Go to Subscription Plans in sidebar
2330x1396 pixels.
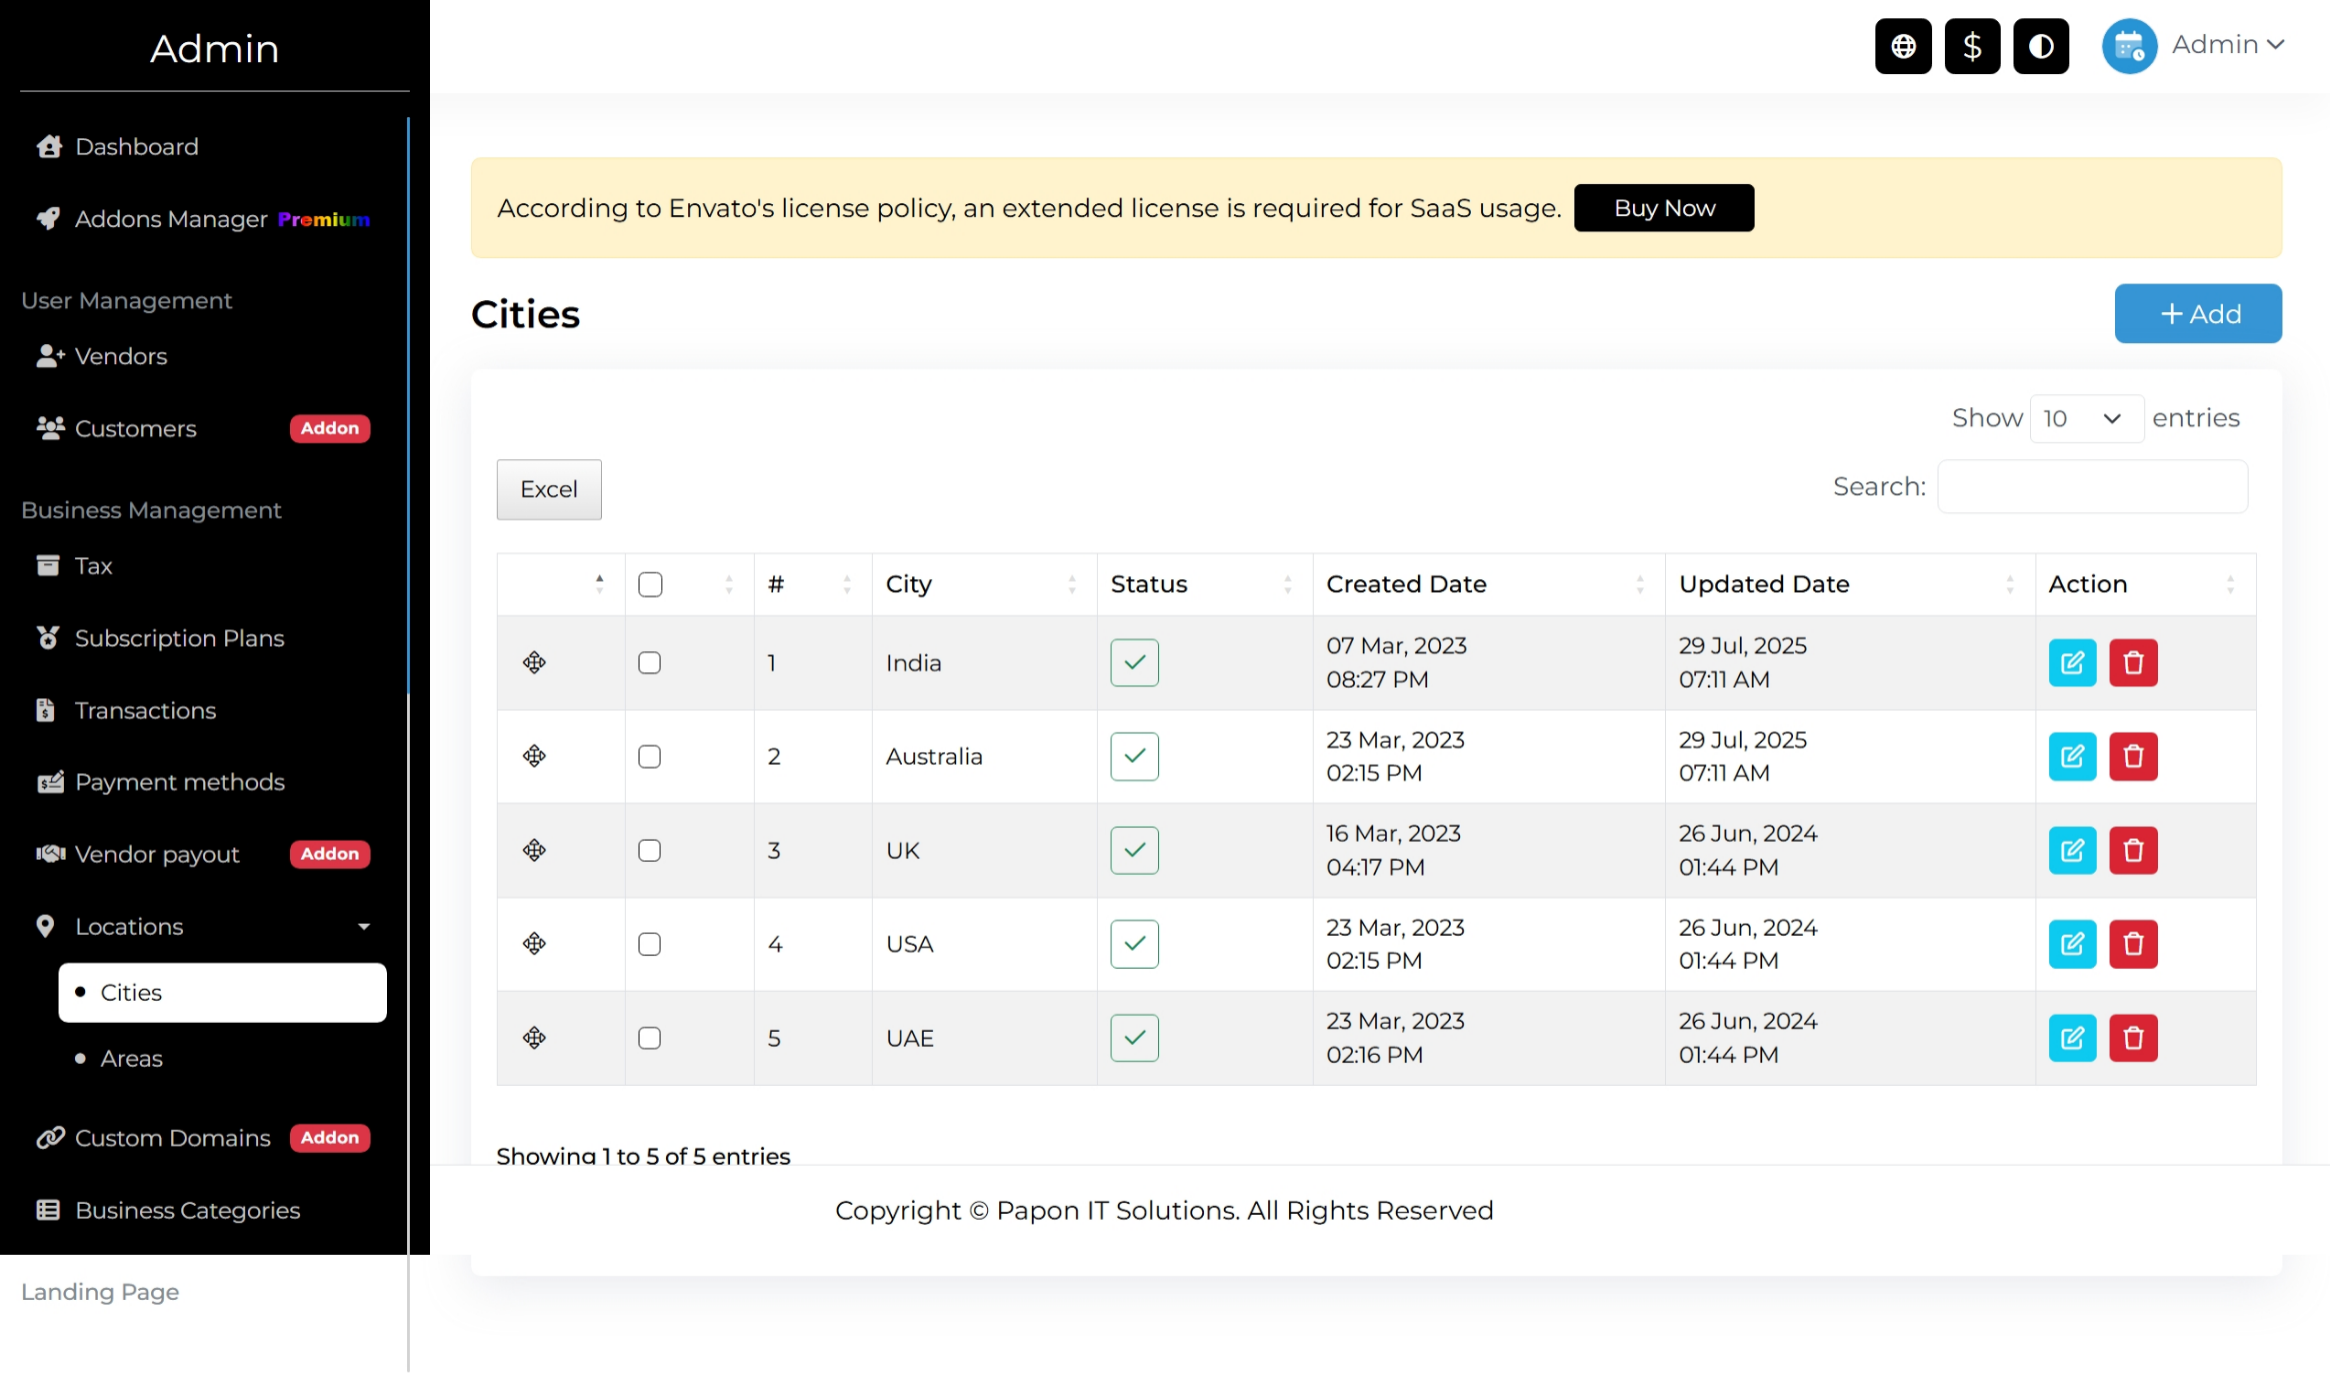179,638
